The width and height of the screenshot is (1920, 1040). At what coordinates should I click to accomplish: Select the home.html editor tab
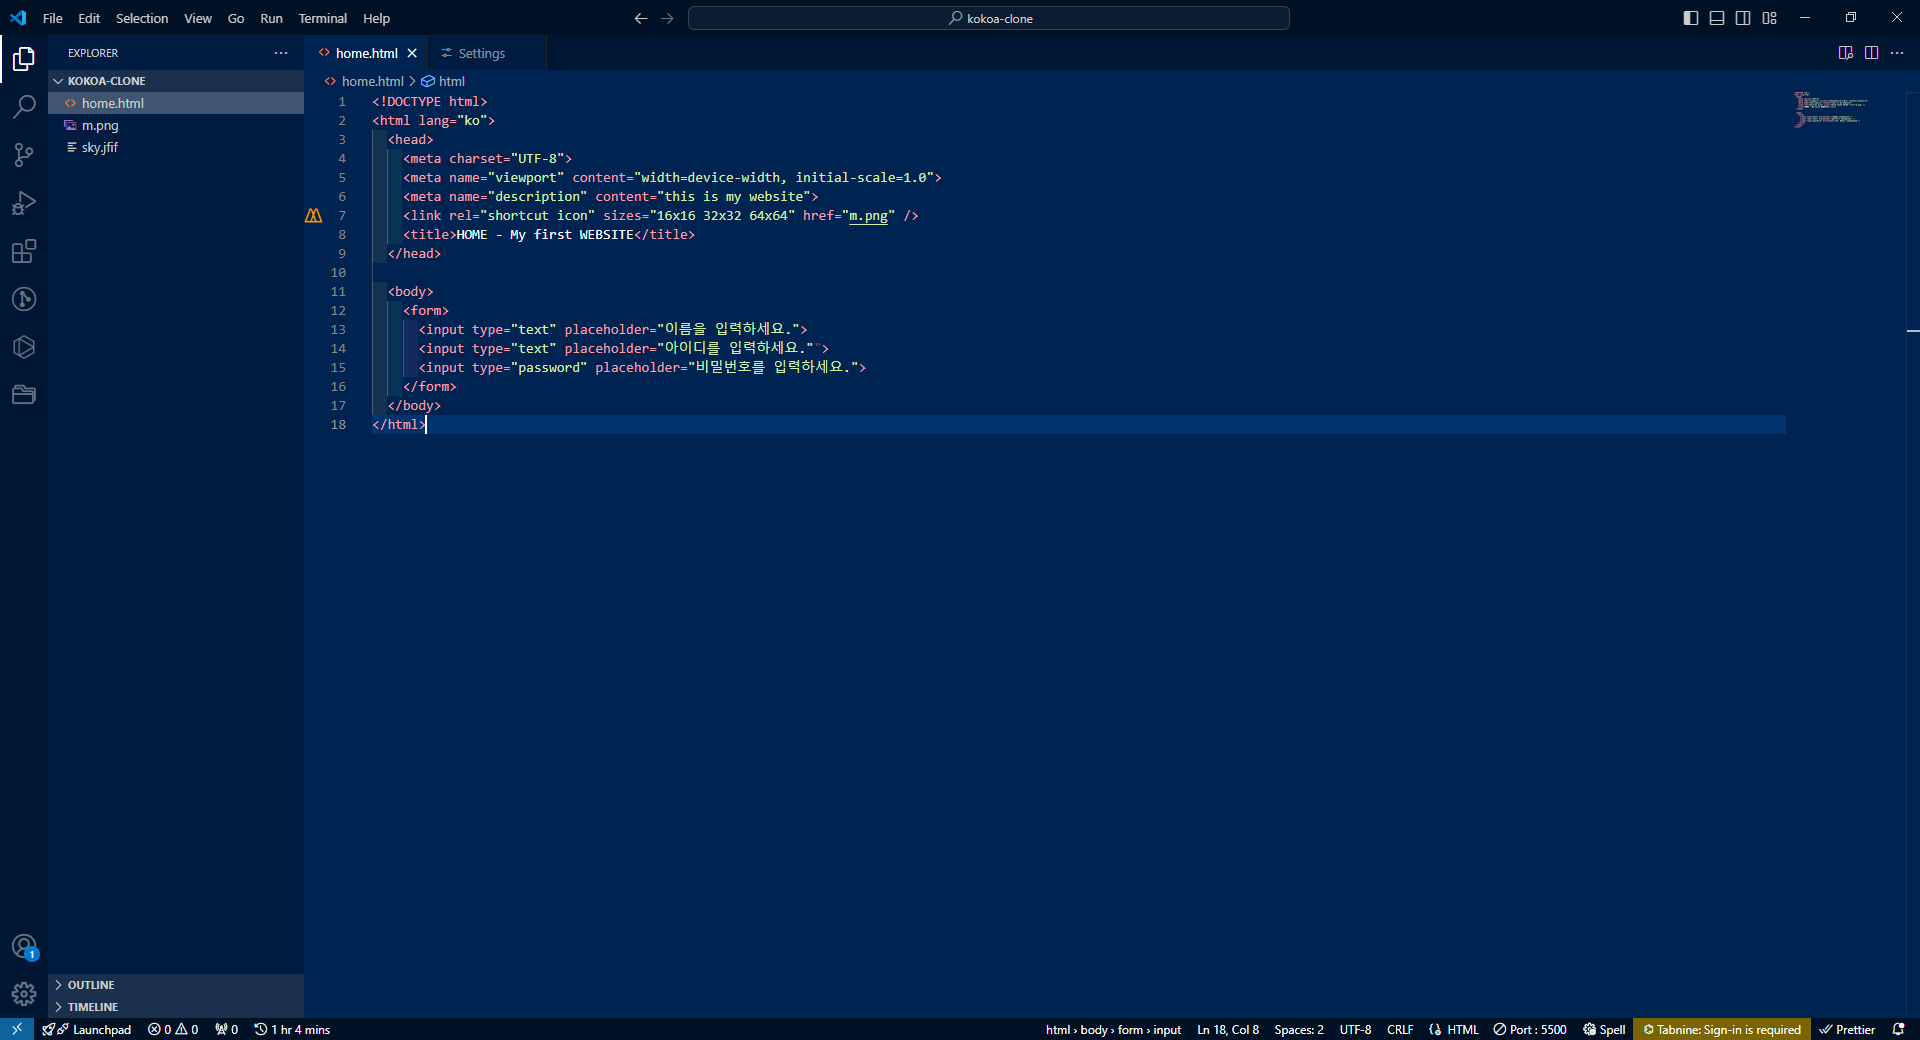(367, 53)
